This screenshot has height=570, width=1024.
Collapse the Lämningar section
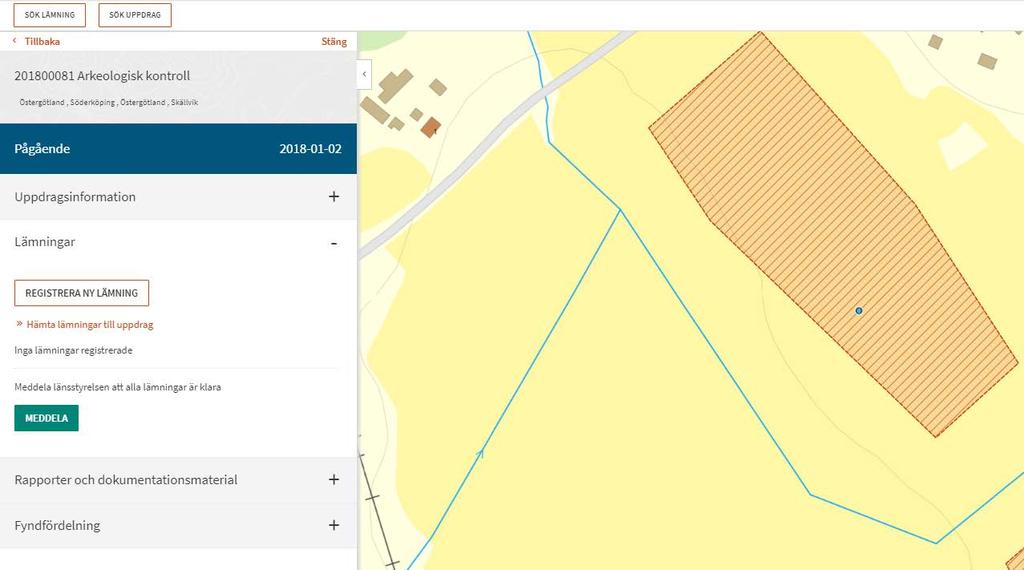178,242
